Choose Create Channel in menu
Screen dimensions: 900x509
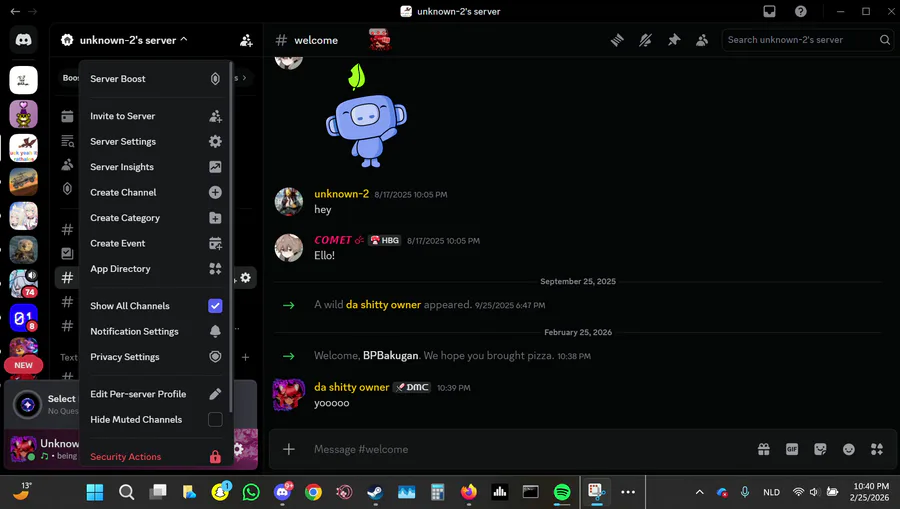click(156, 193)
